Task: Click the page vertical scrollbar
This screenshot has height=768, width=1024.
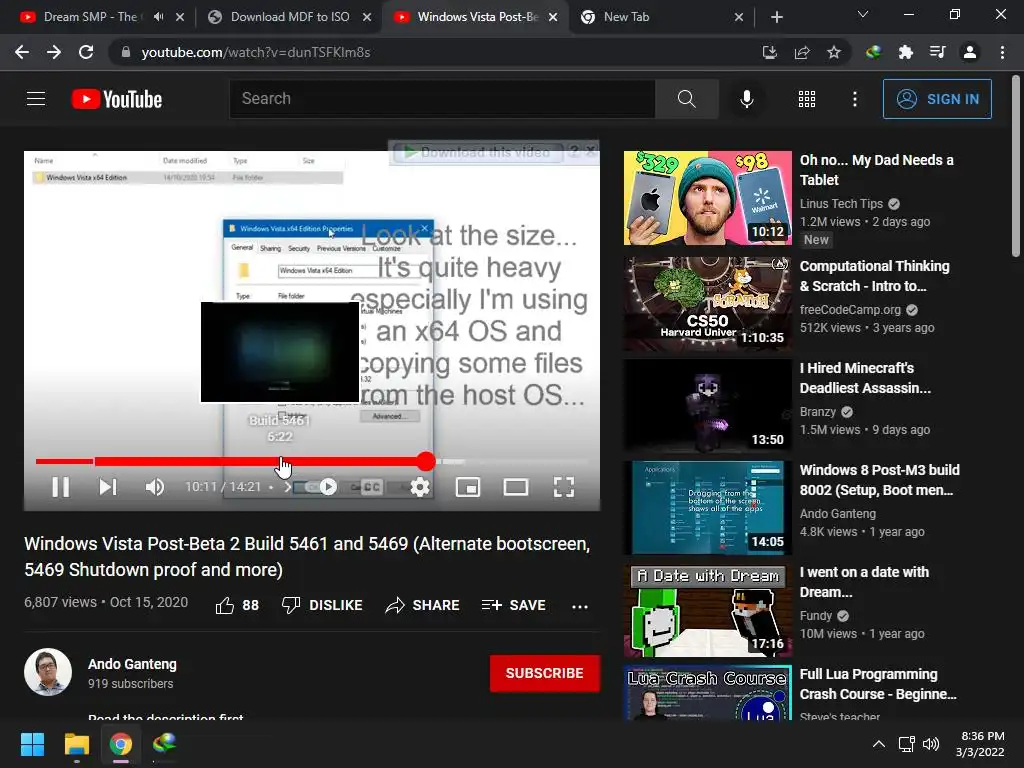Action: [1016, 167]
